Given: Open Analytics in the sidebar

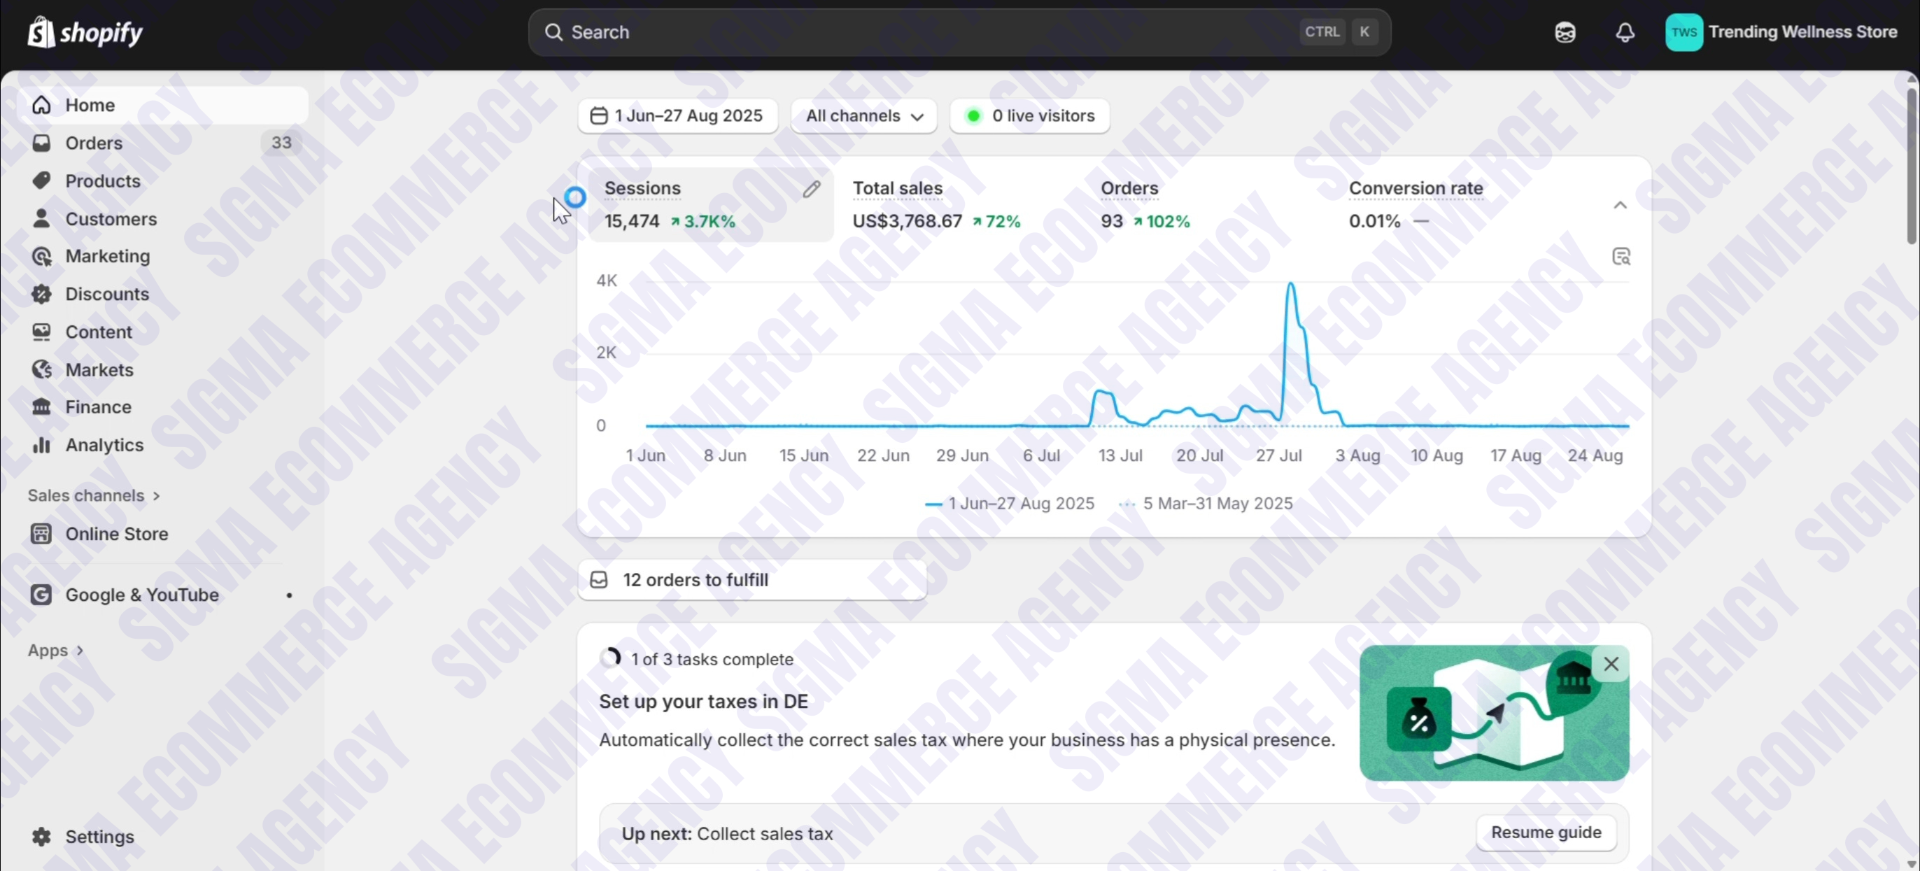Looking at the screenshot, I should (164, 445).
